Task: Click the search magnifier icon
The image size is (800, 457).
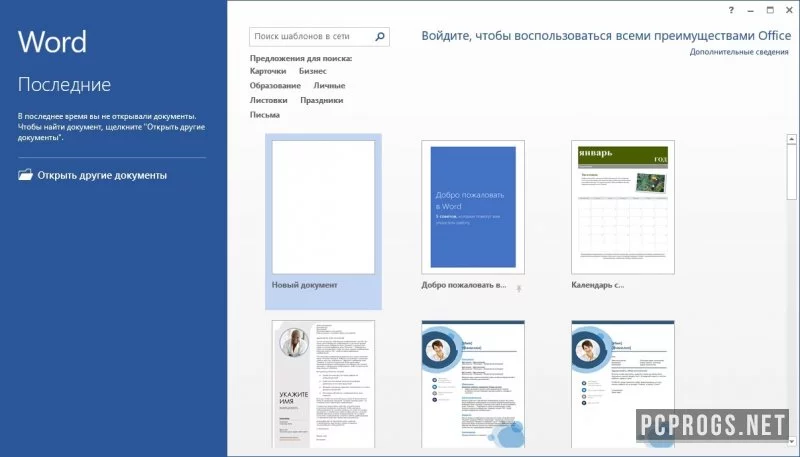Action: pyautogui.click(x=380, y=37)
